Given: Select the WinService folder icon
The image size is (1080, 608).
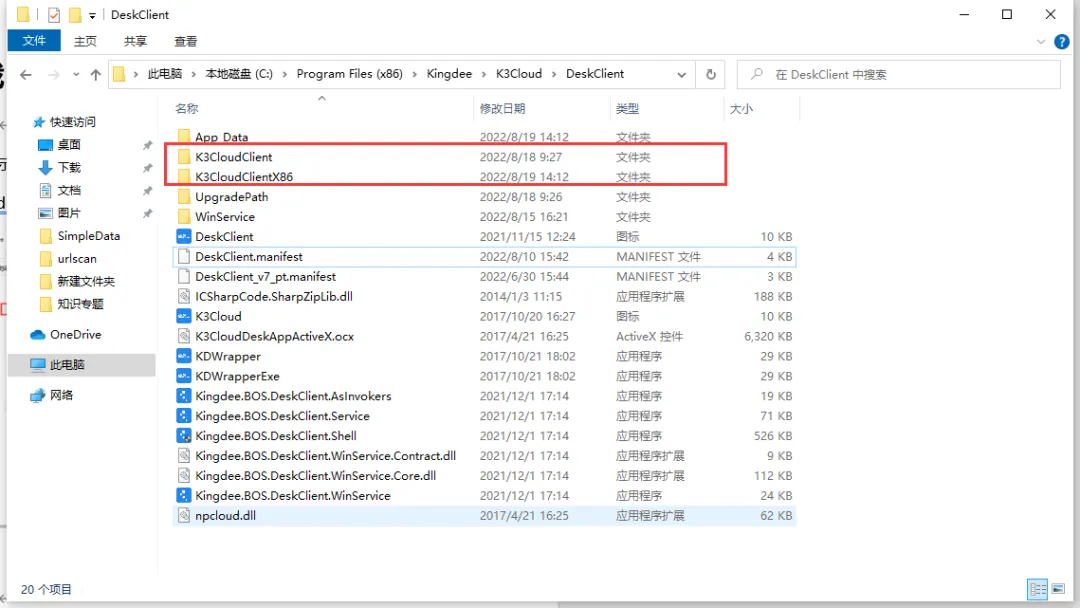Looking at the screenshot, I should point(183,216).
